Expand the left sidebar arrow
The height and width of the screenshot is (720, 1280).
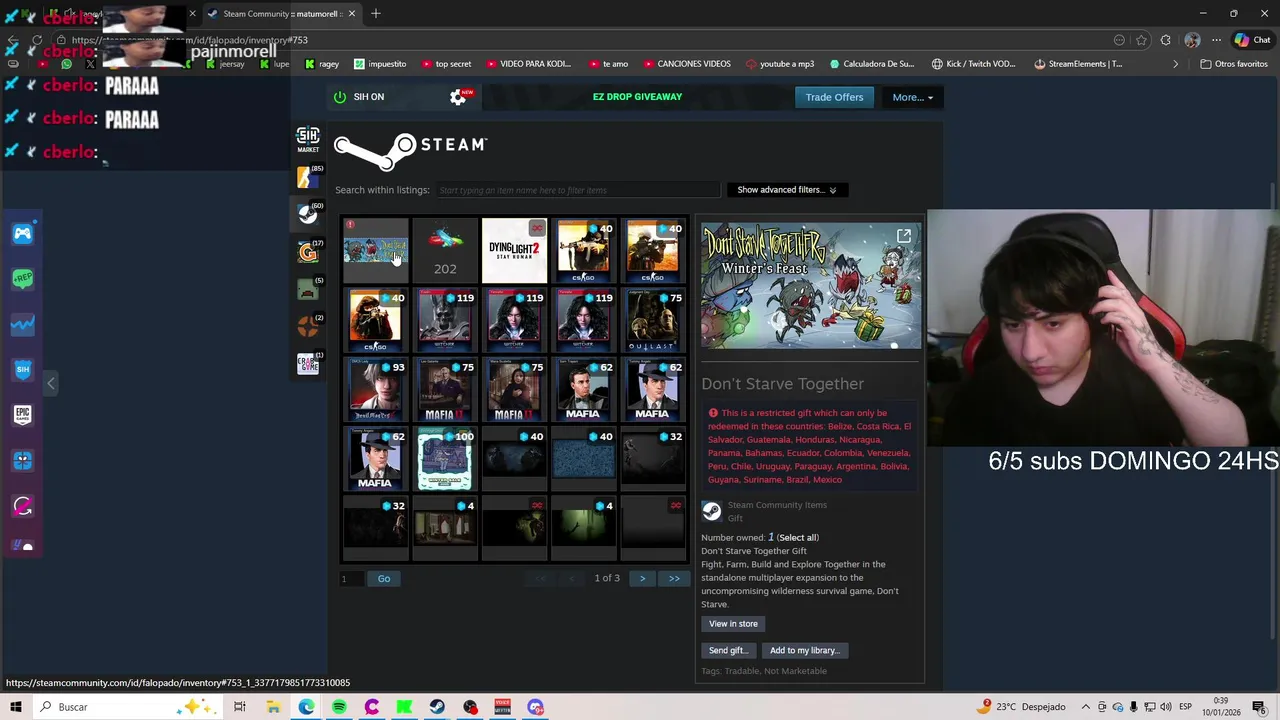[x=50, y=383]
